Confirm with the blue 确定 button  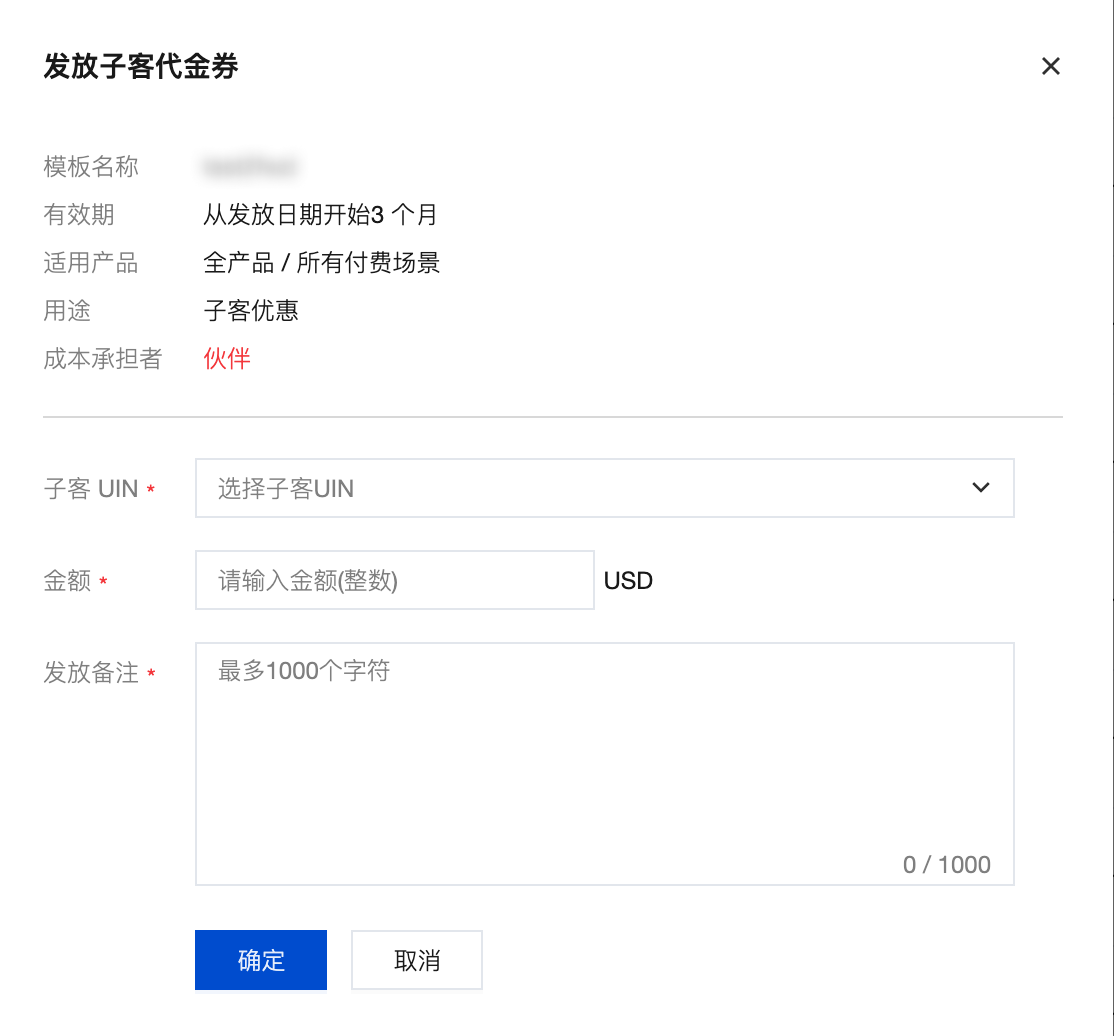point(261,960)
